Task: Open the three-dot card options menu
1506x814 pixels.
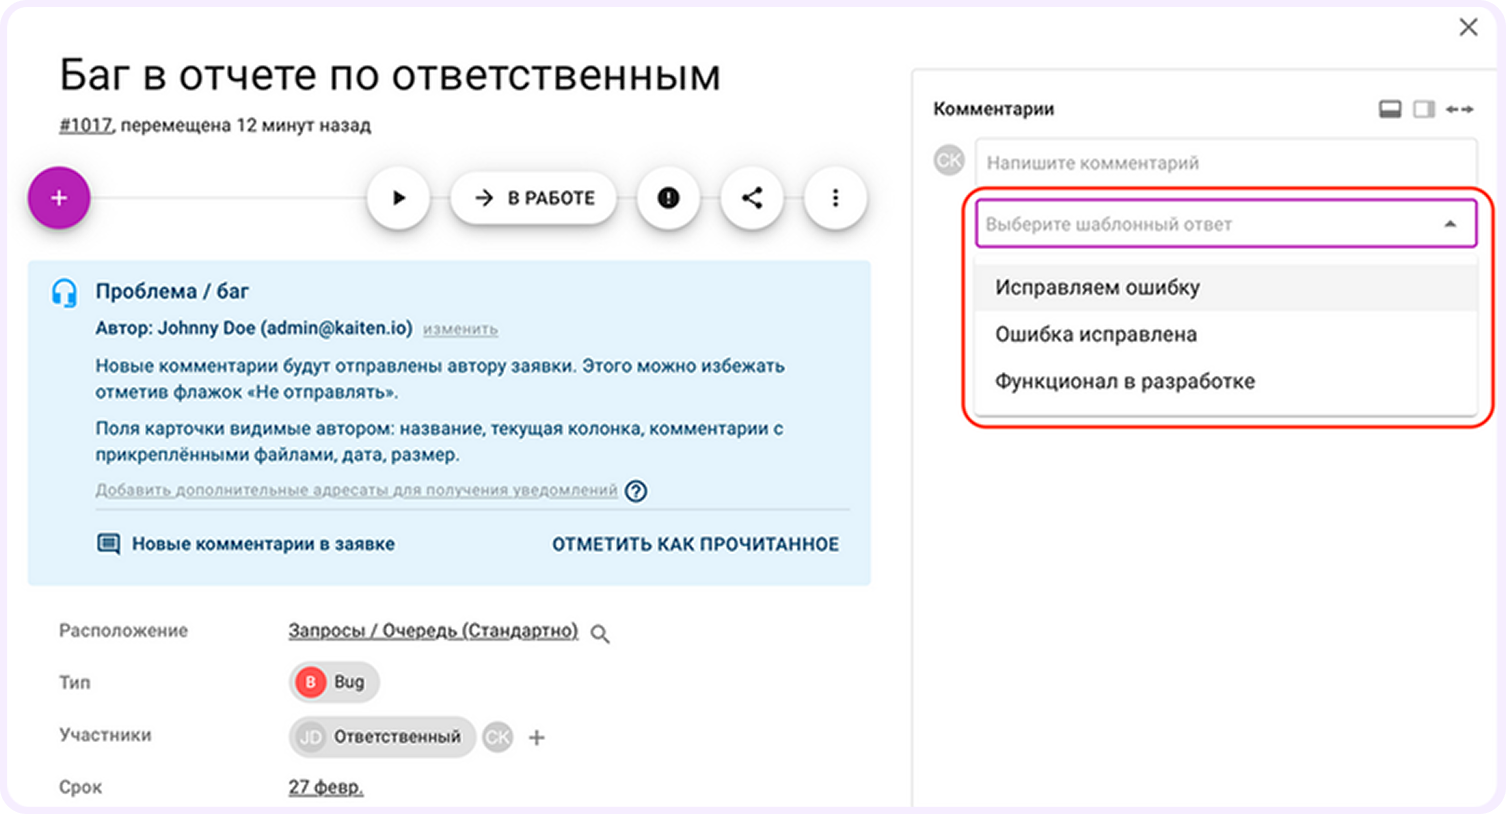Action: pyautogui.click(x=835, y=198)
